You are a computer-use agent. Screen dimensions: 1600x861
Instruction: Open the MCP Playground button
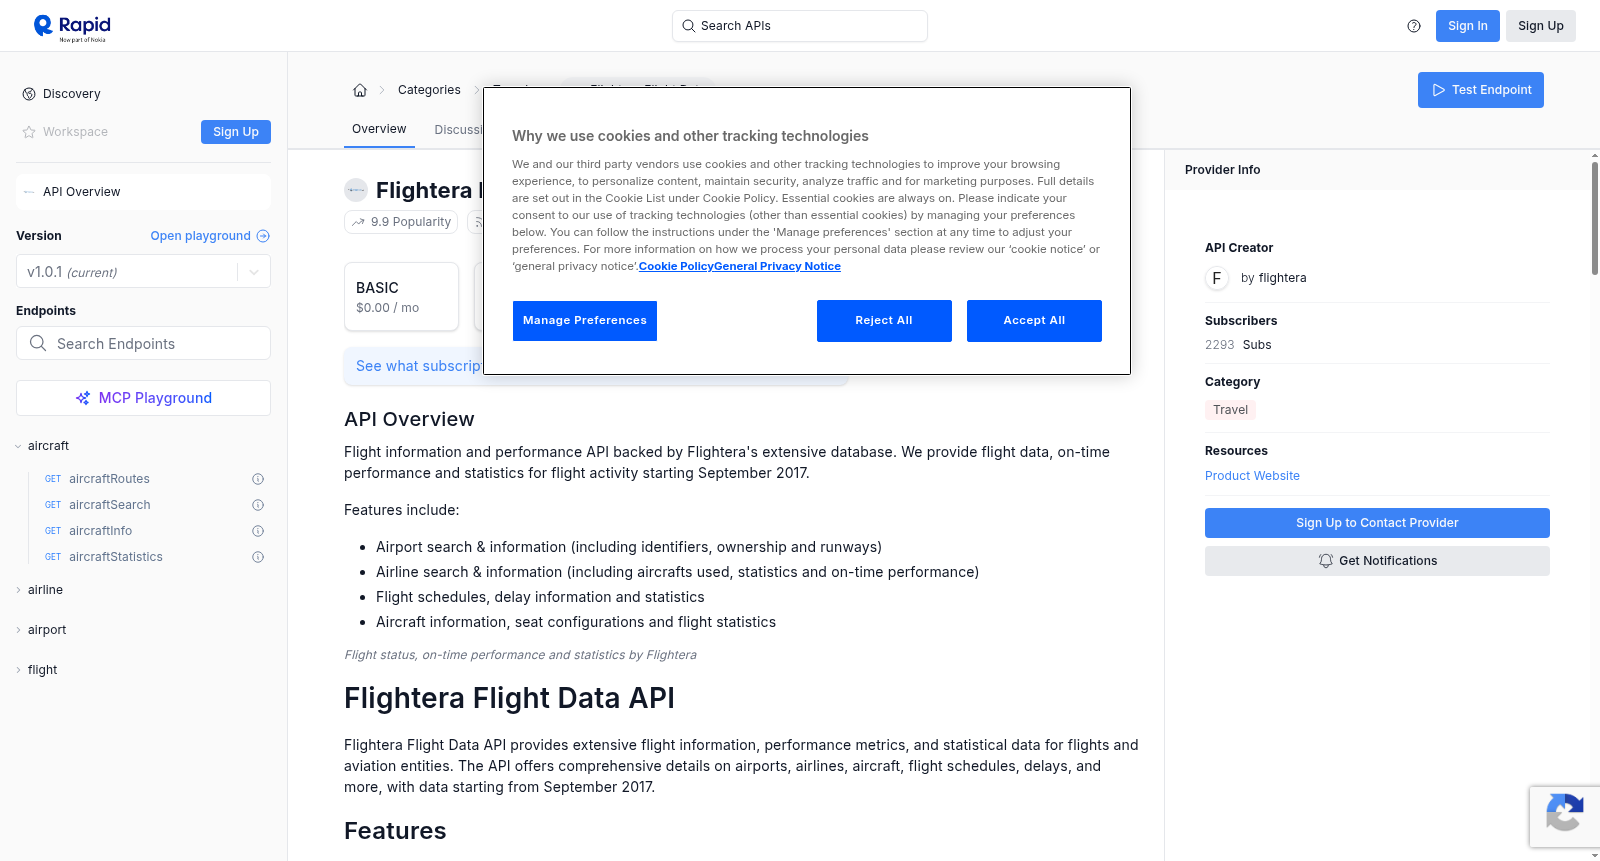point(143,398)
